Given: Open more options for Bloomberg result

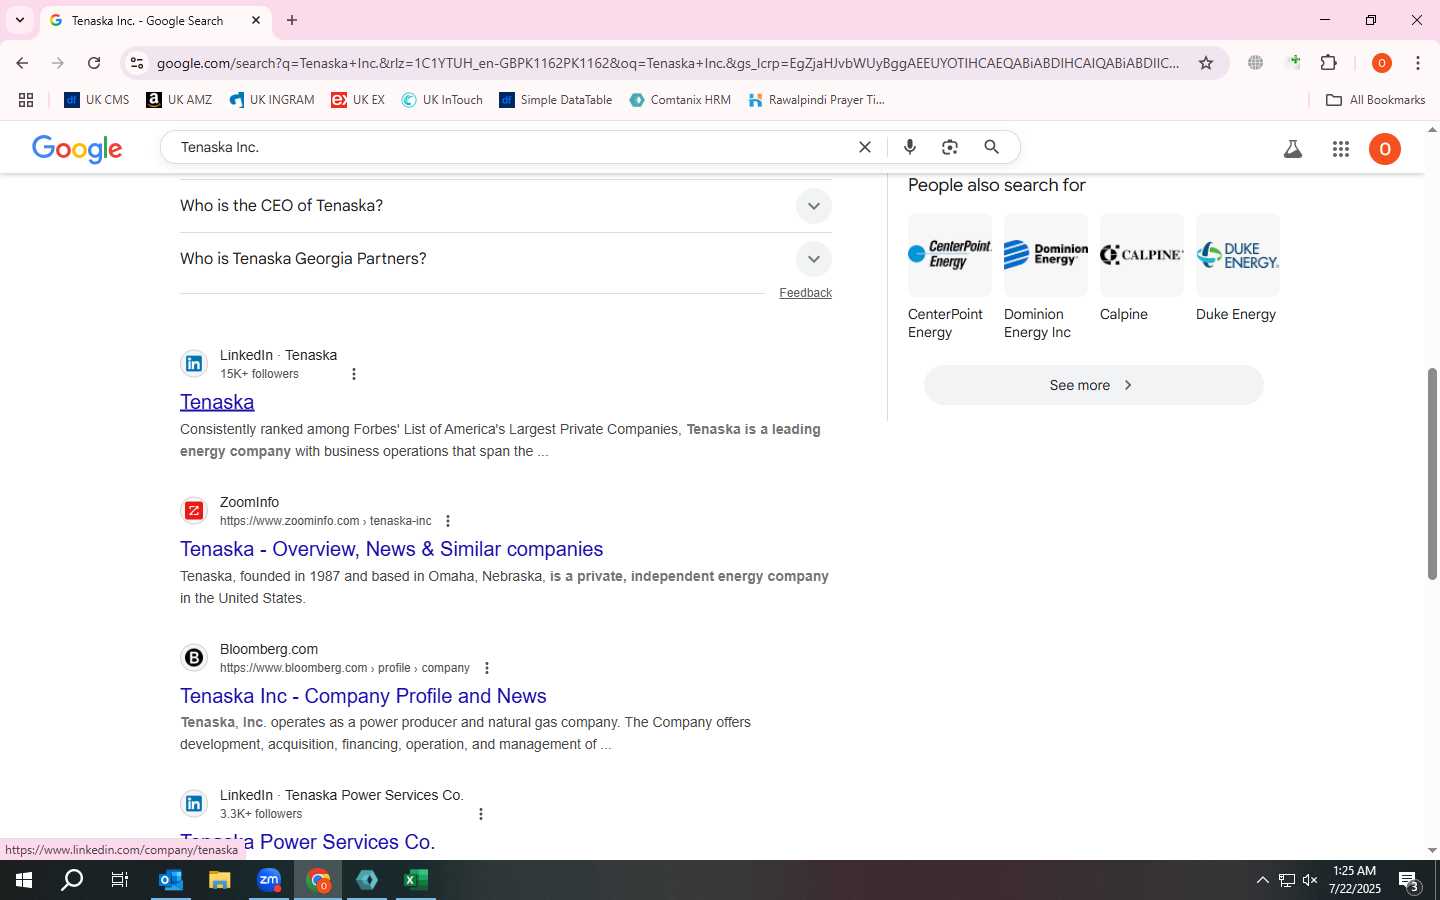Looking at the screenshot, I should (x=487, y=668).
